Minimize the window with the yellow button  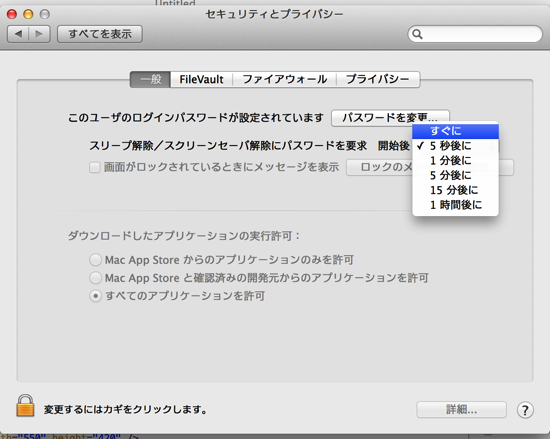tap(28, 14)
